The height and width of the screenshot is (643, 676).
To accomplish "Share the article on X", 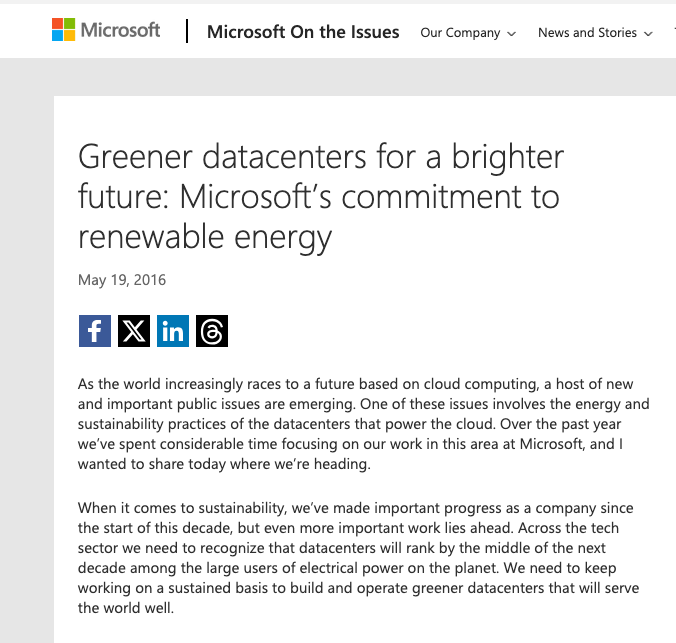I will [134, 331].
